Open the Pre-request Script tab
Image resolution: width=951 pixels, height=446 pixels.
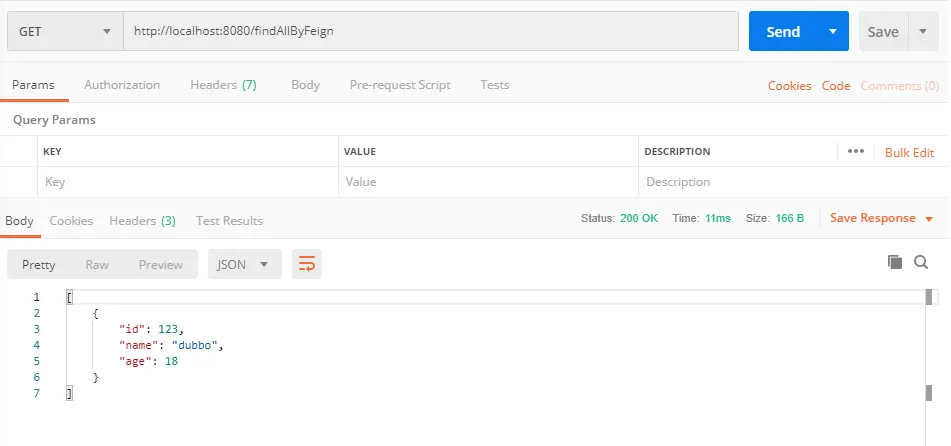click(x=400, y=85)
